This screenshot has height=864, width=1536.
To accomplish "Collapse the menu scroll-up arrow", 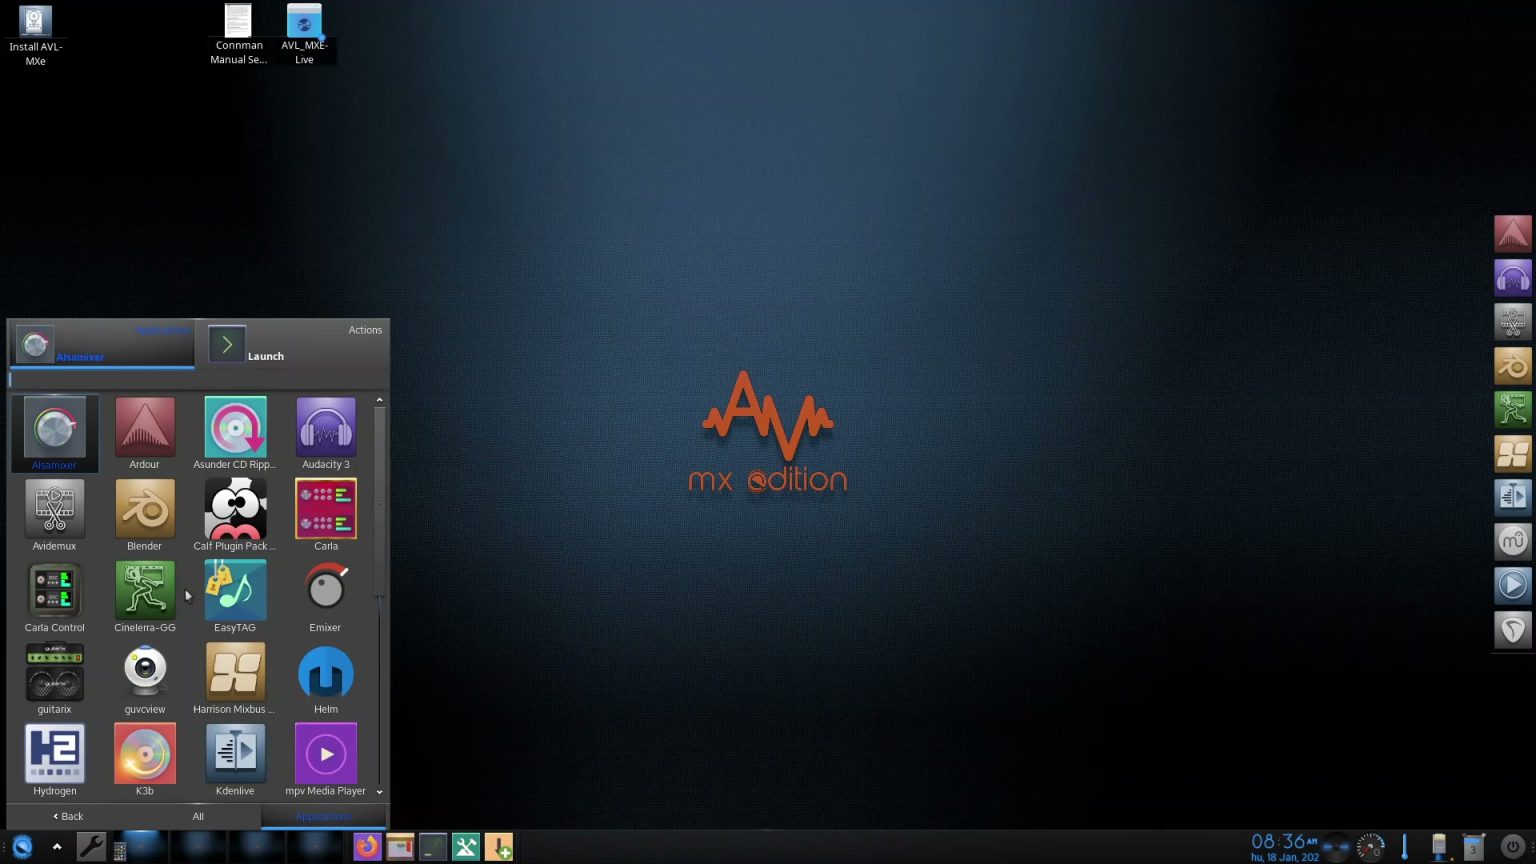I will [379, 399].
